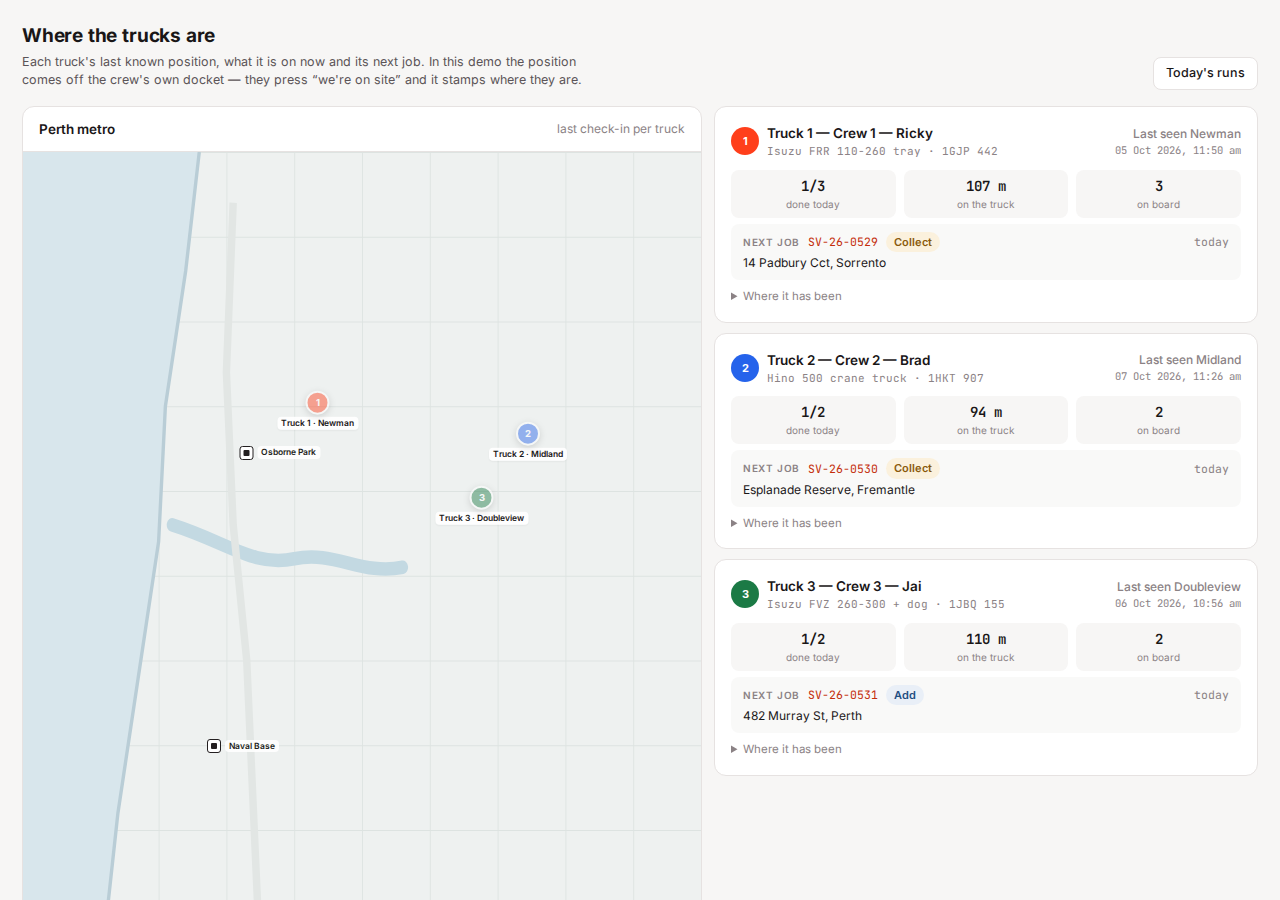Click green number 3 badge on Truck 3 card
This screenshot has height=900, width=1280.
click(745, 594)
